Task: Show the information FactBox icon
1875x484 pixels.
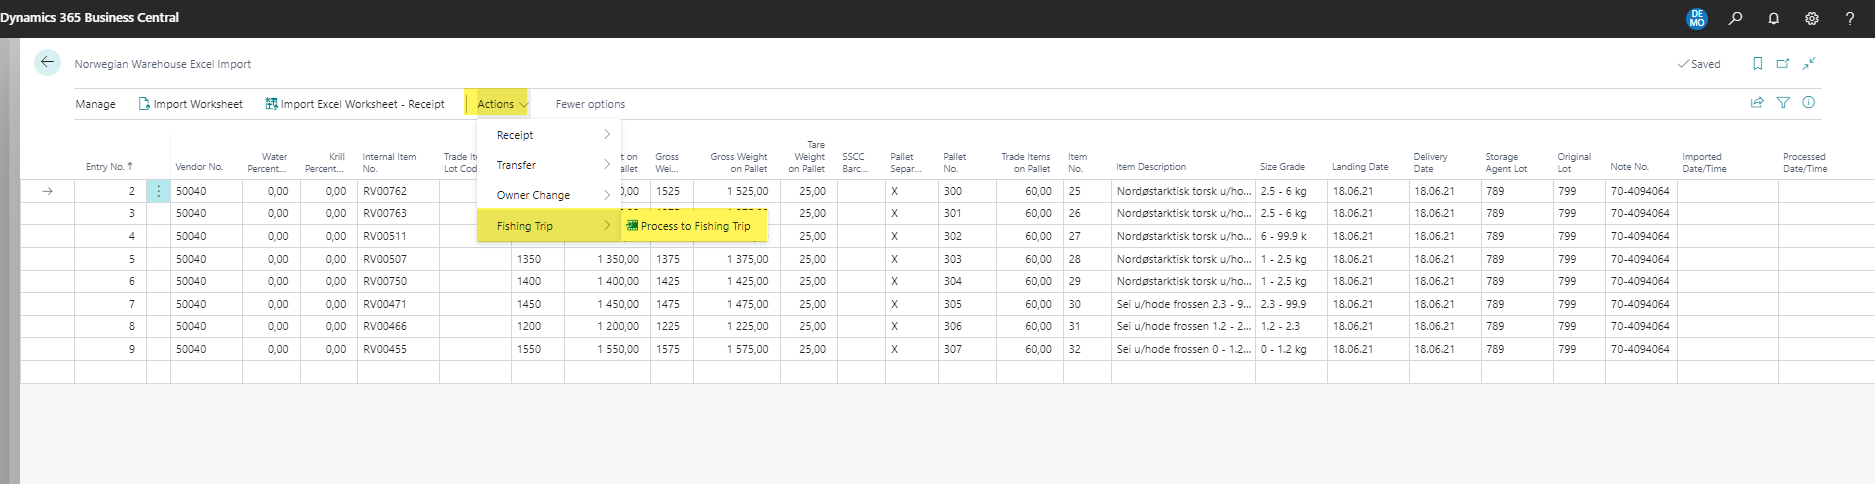Action: [x=1808, y=103]
